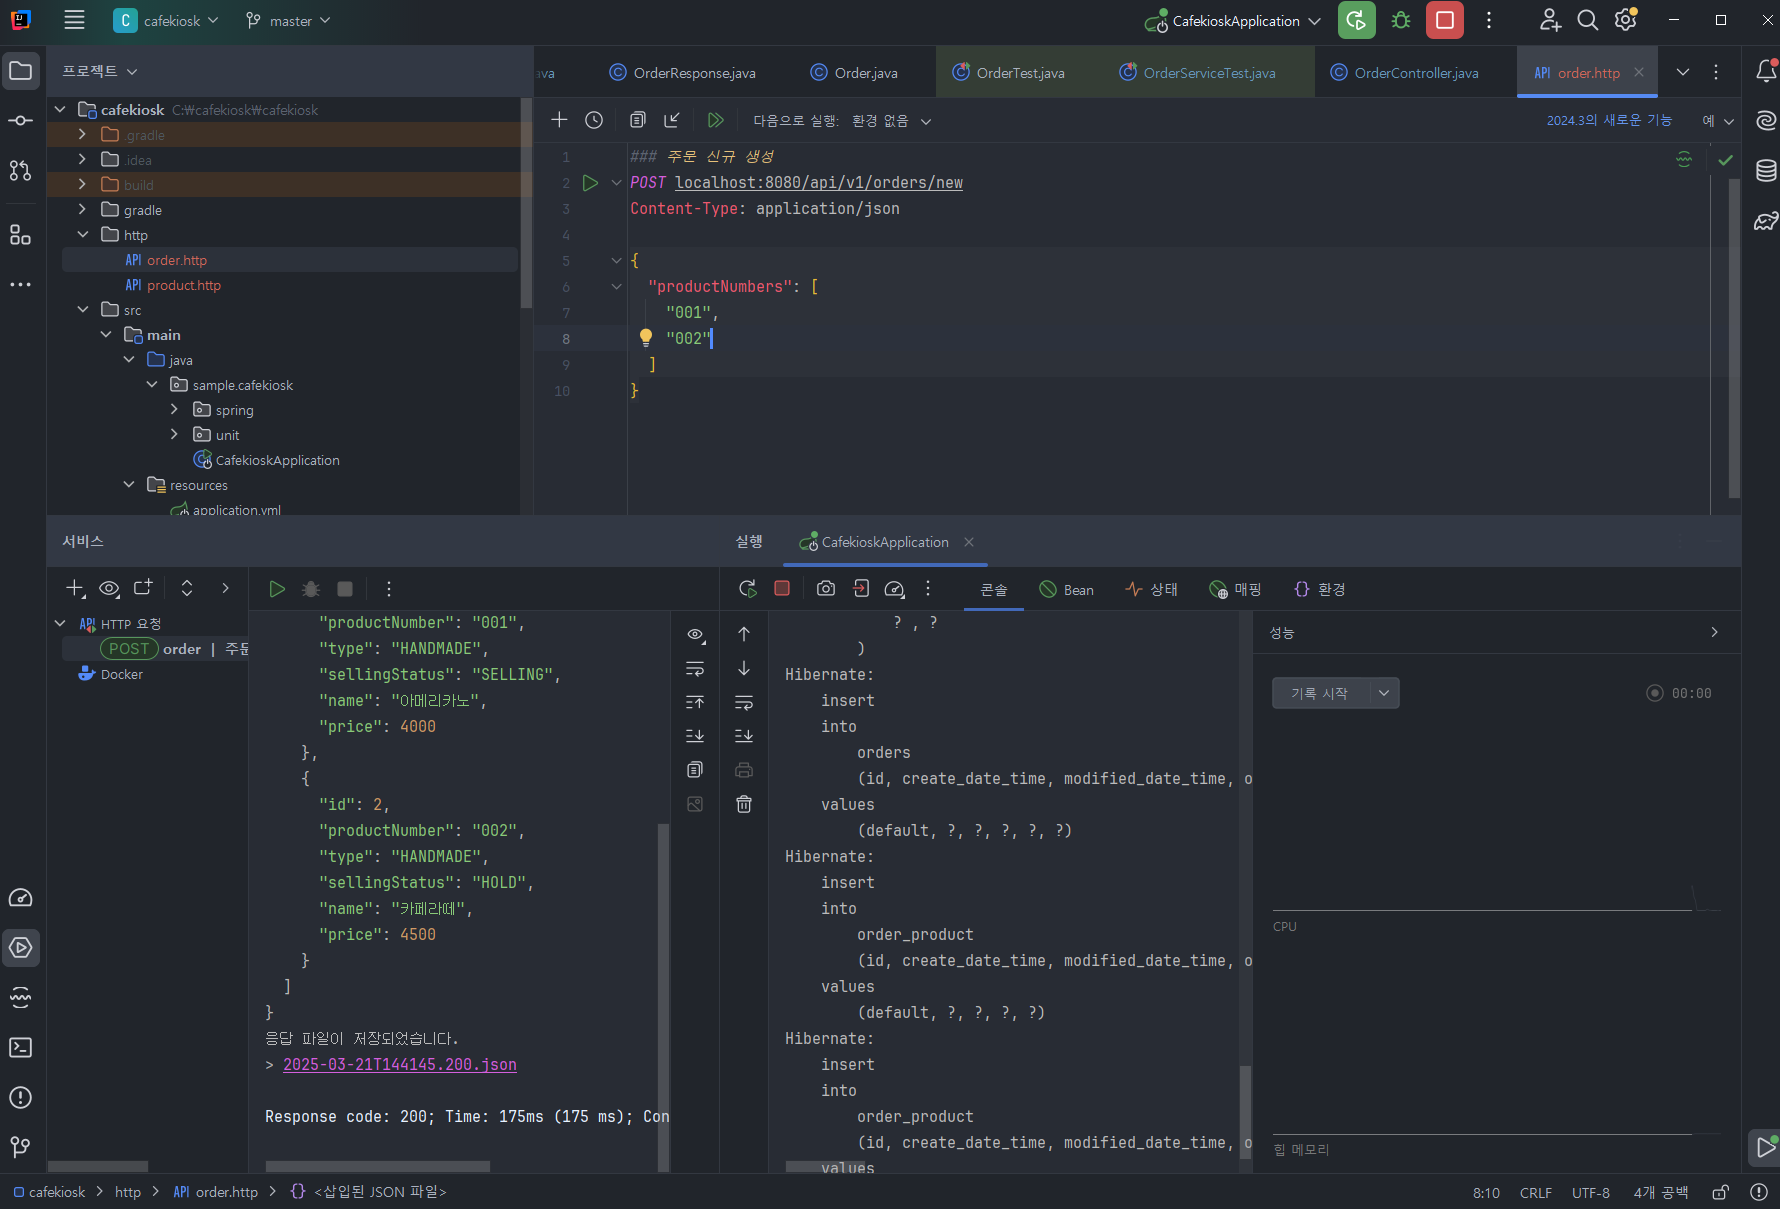Switch to the Bean tab
This screenshot has width=1780, height=1209.
click(1066, 589)
